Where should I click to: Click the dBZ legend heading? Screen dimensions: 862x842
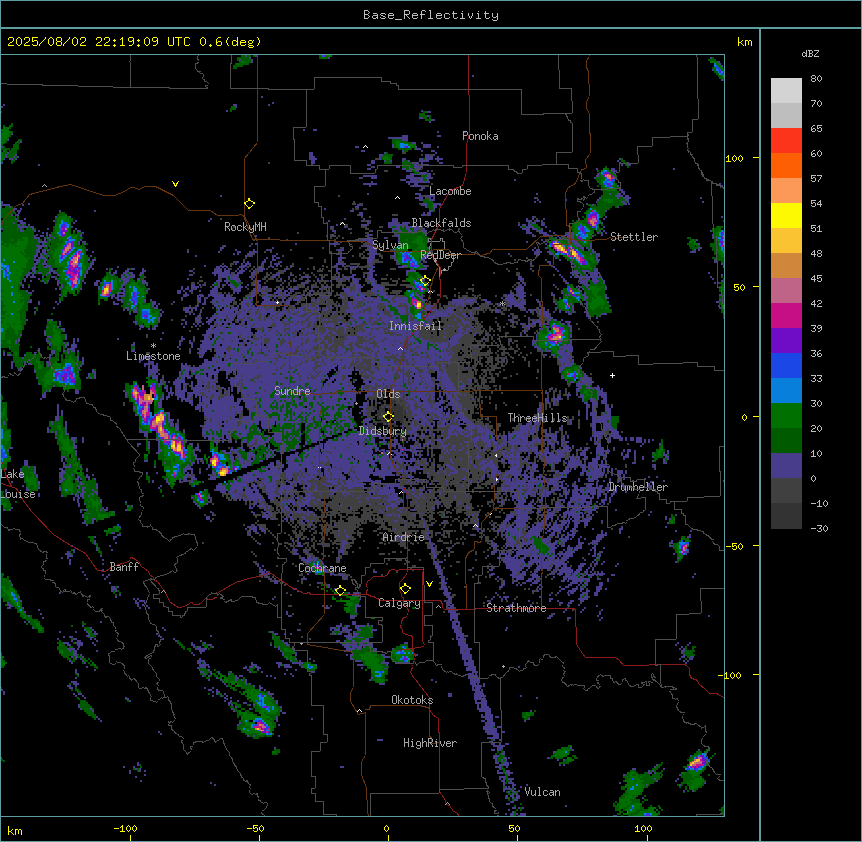pyautogui.click(x=810, y=54)
